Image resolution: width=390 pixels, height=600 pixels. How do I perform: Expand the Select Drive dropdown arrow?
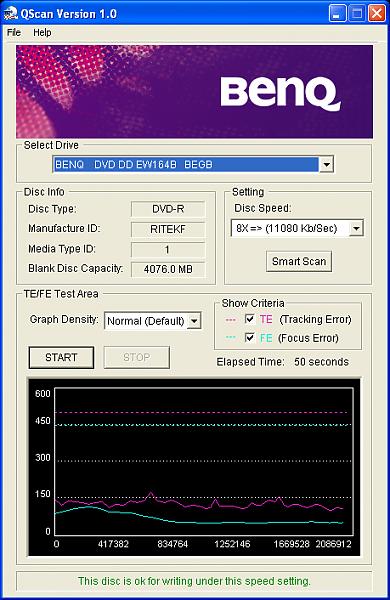coord(326,165)
